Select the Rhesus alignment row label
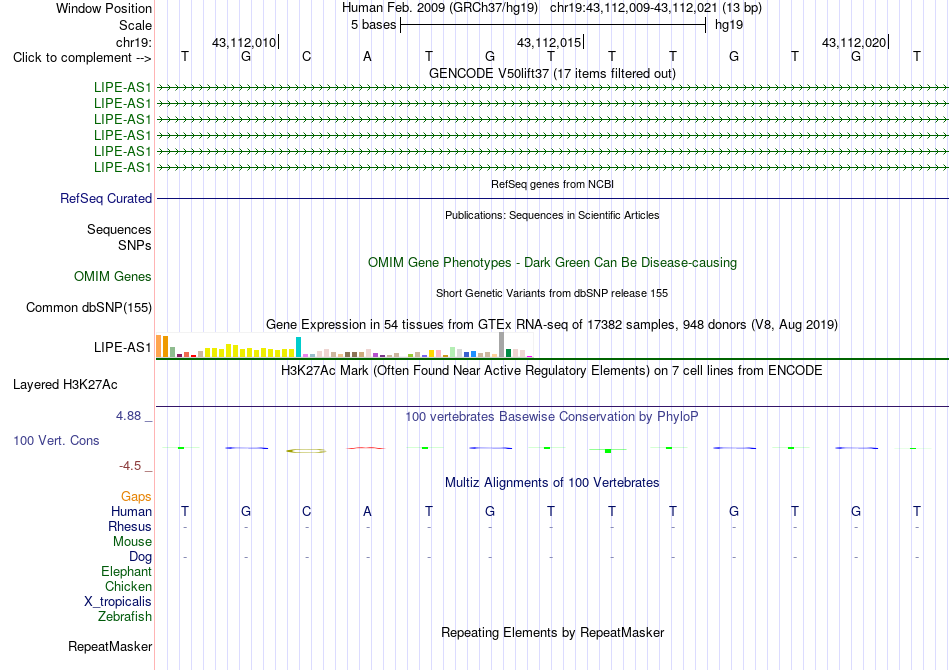The height and width of the screenshot is (670, 950). click(130, 526)
